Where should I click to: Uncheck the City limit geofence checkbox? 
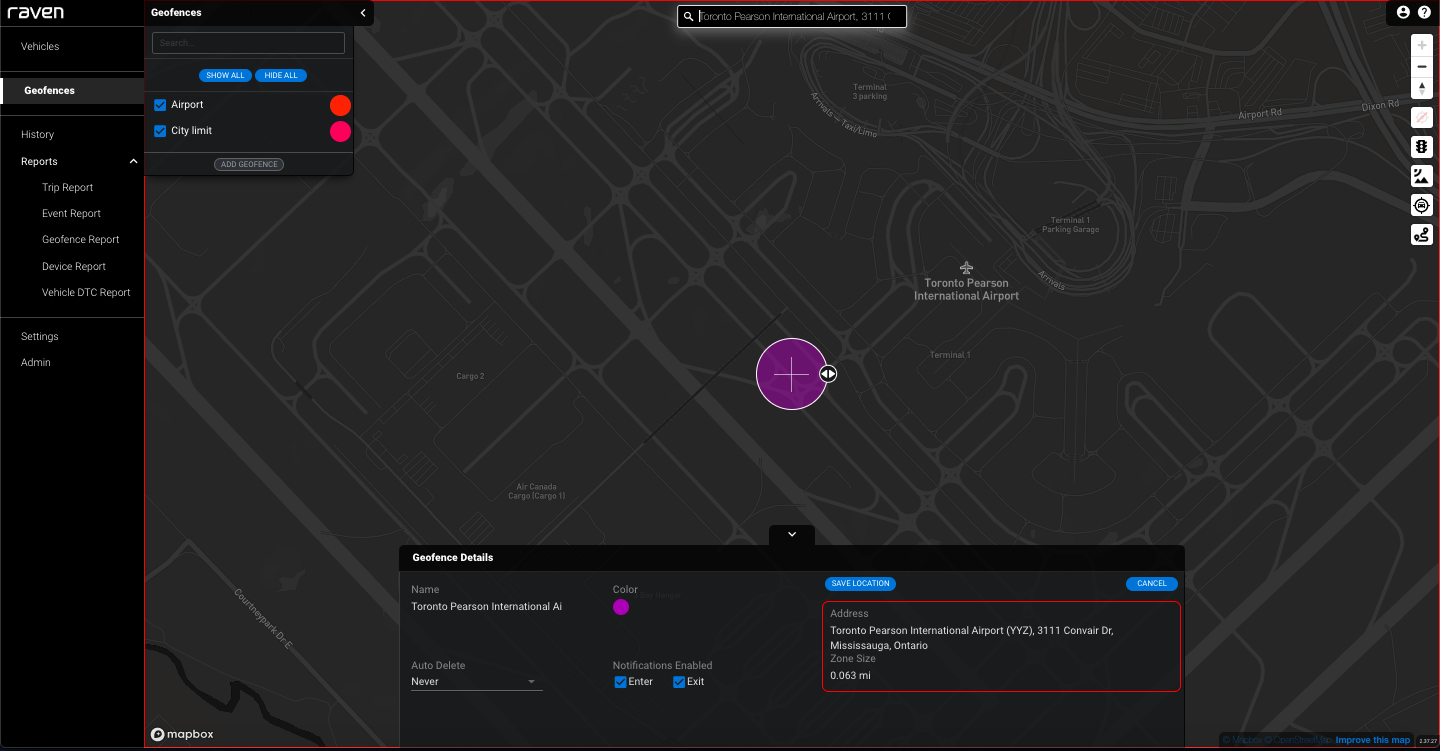coord(160,131)
